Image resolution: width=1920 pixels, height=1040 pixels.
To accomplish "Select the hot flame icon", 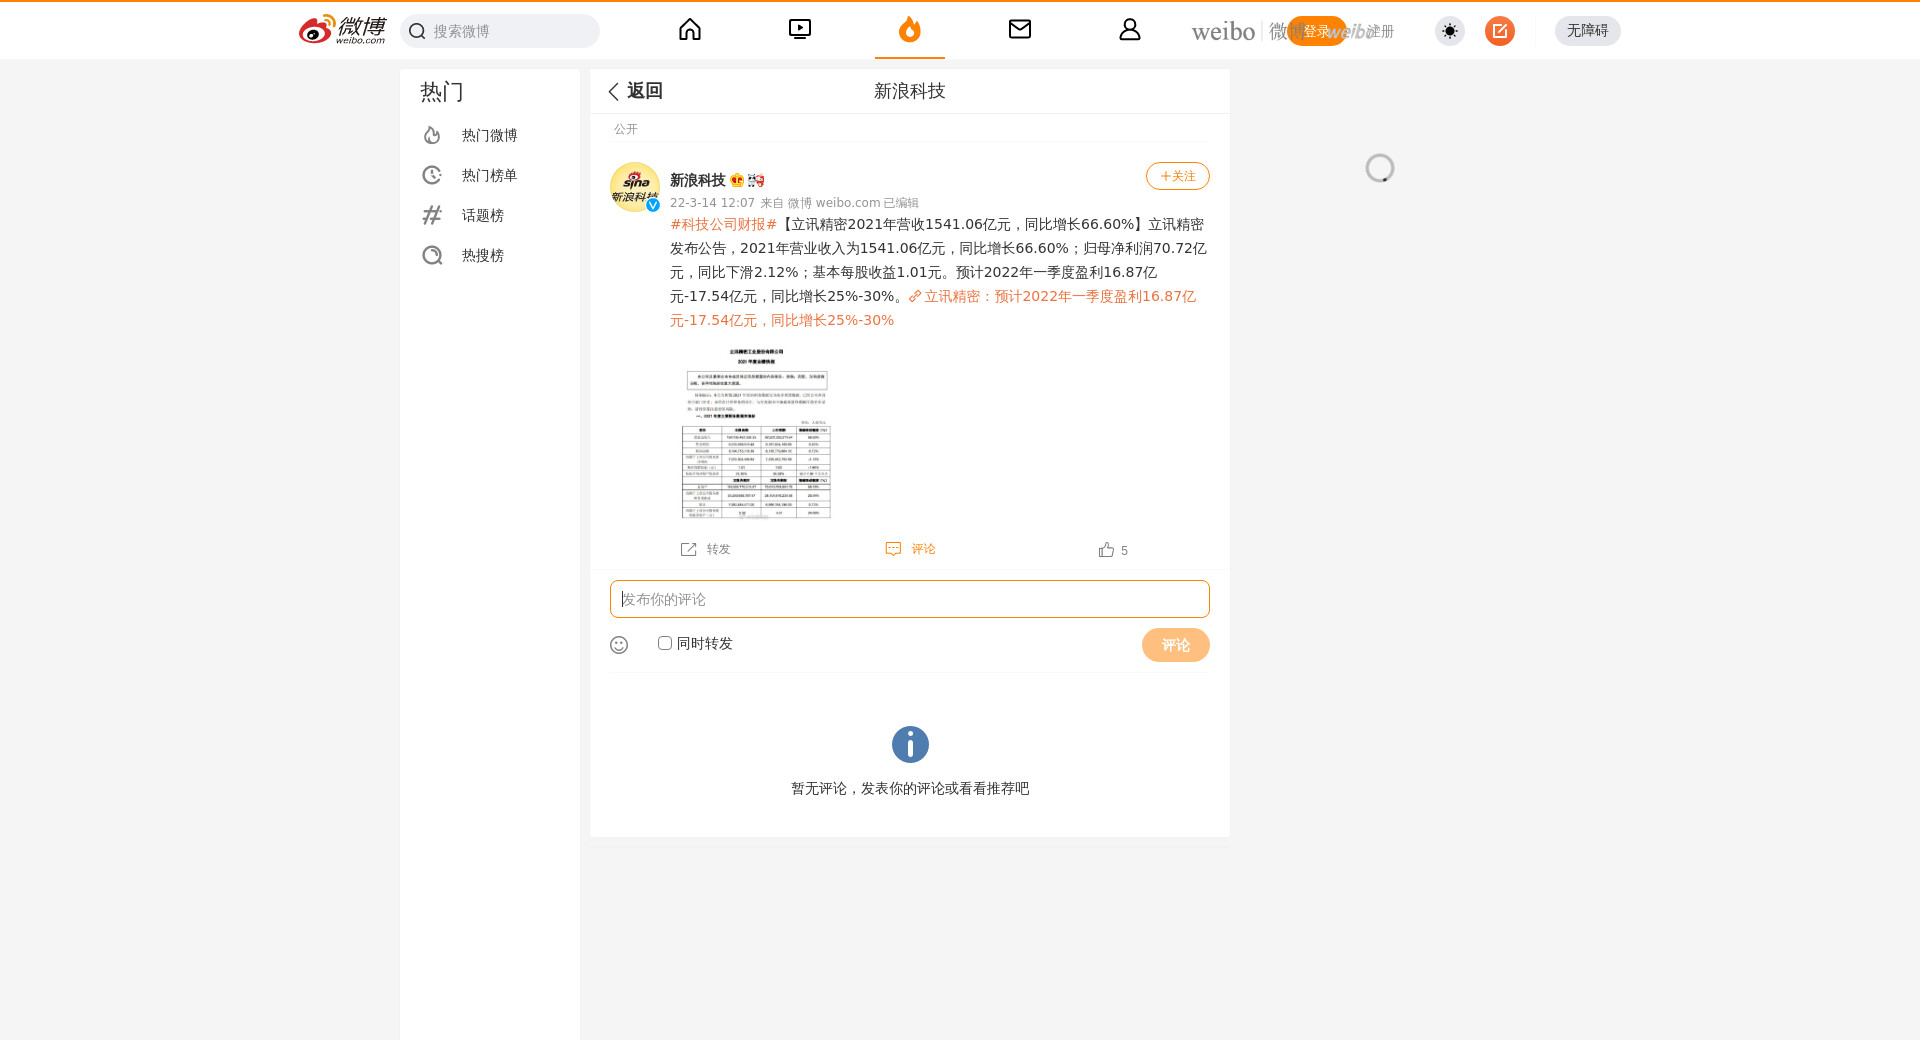I will coord(909,30).
